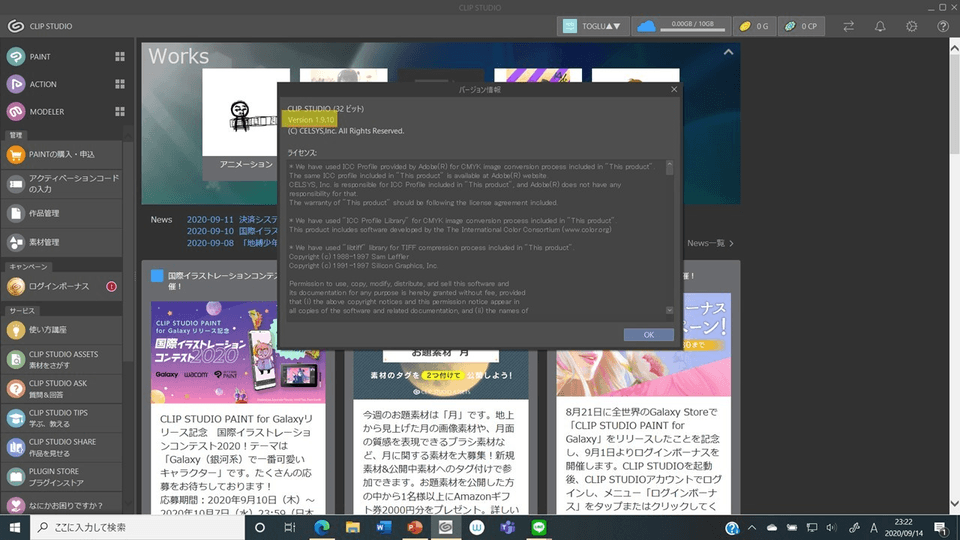This screenshot has width=960, height=540.
Task: Click Version 1.9.10 text
Action: [x=311, y=120]
